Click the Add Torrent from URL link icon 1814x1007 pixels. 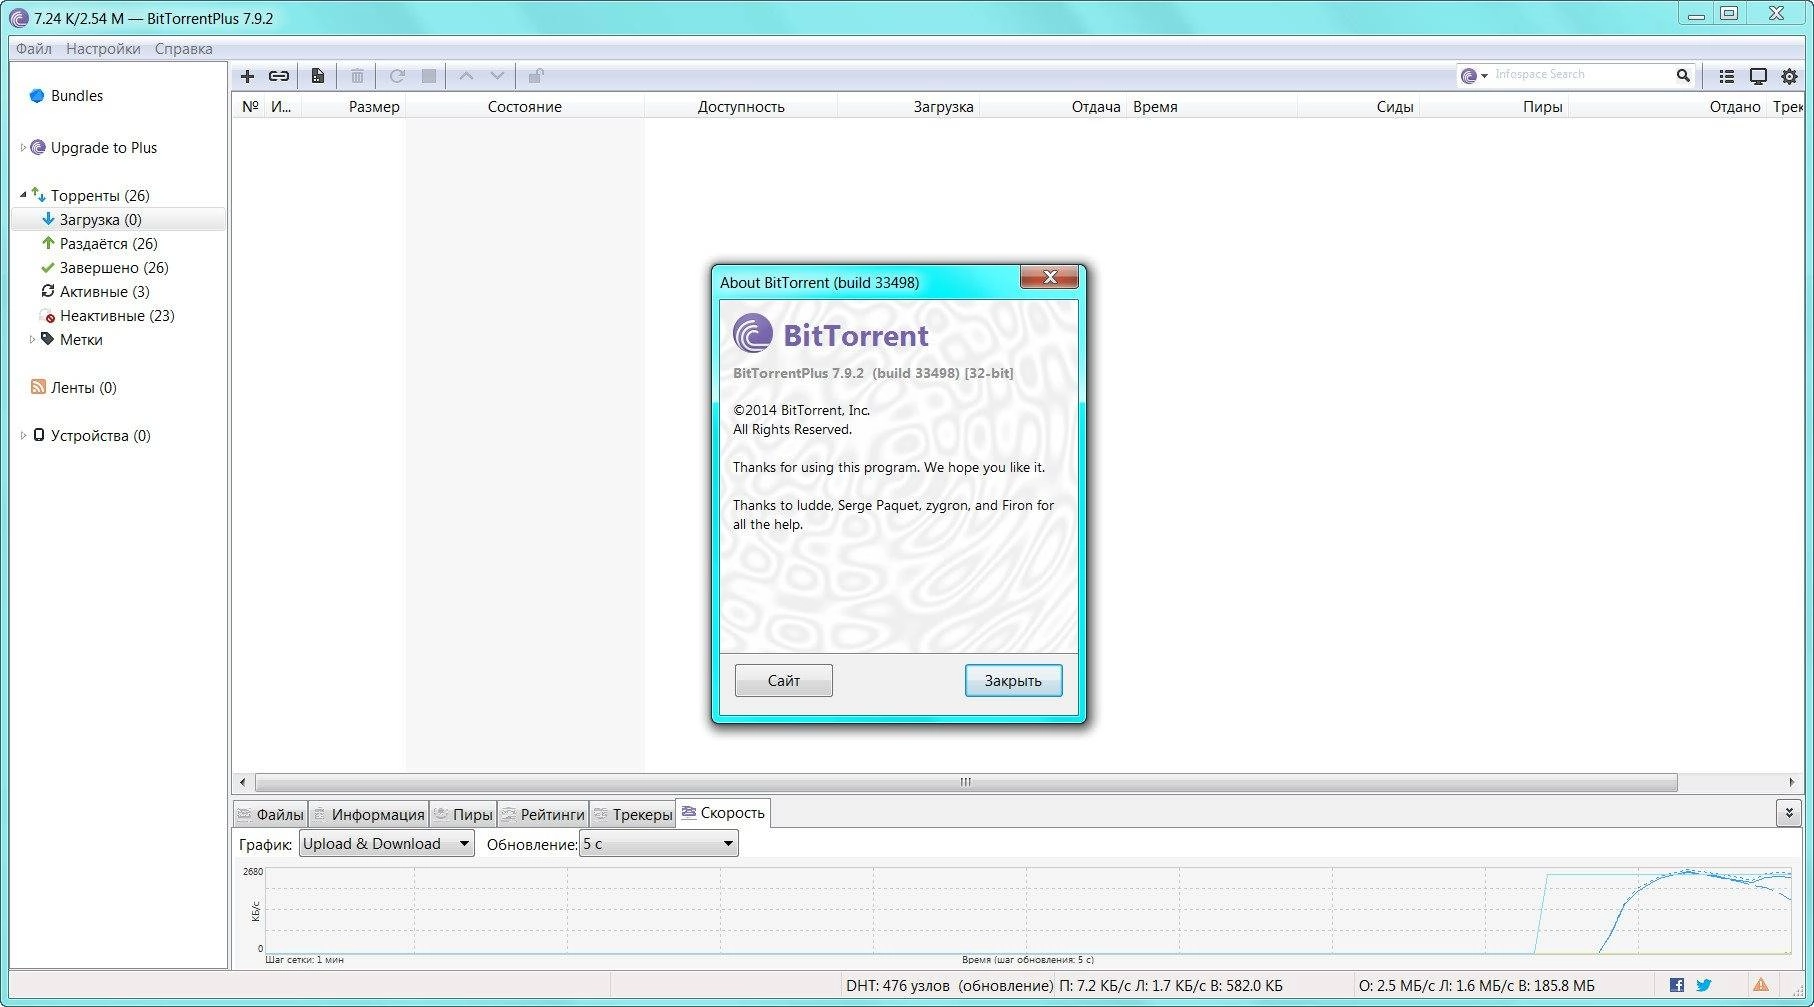[x=279, y=76]
